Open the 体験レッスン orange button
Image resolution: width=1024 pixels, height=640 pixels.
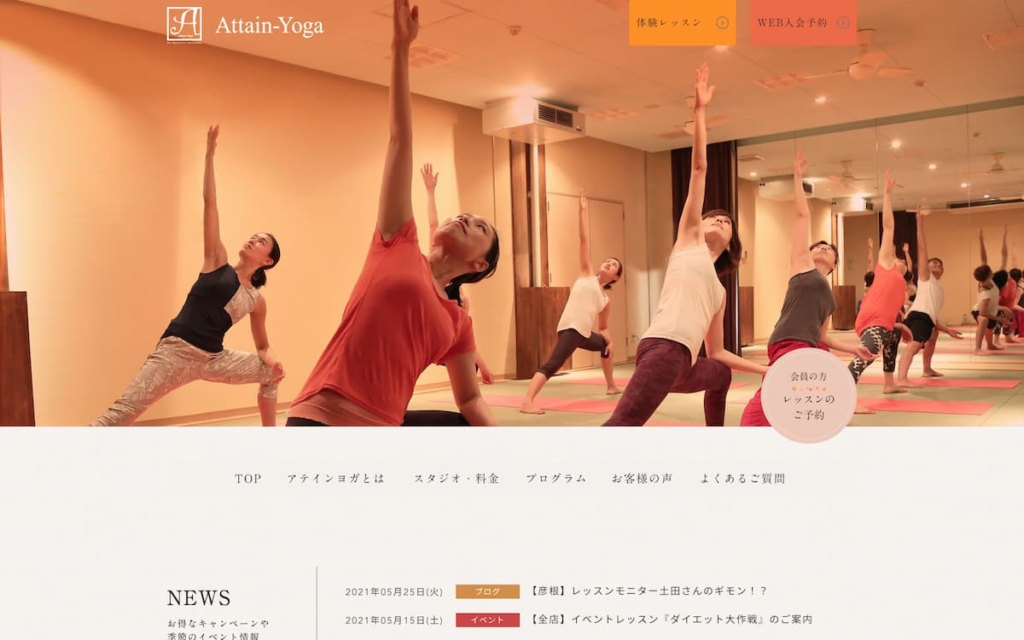682,23
